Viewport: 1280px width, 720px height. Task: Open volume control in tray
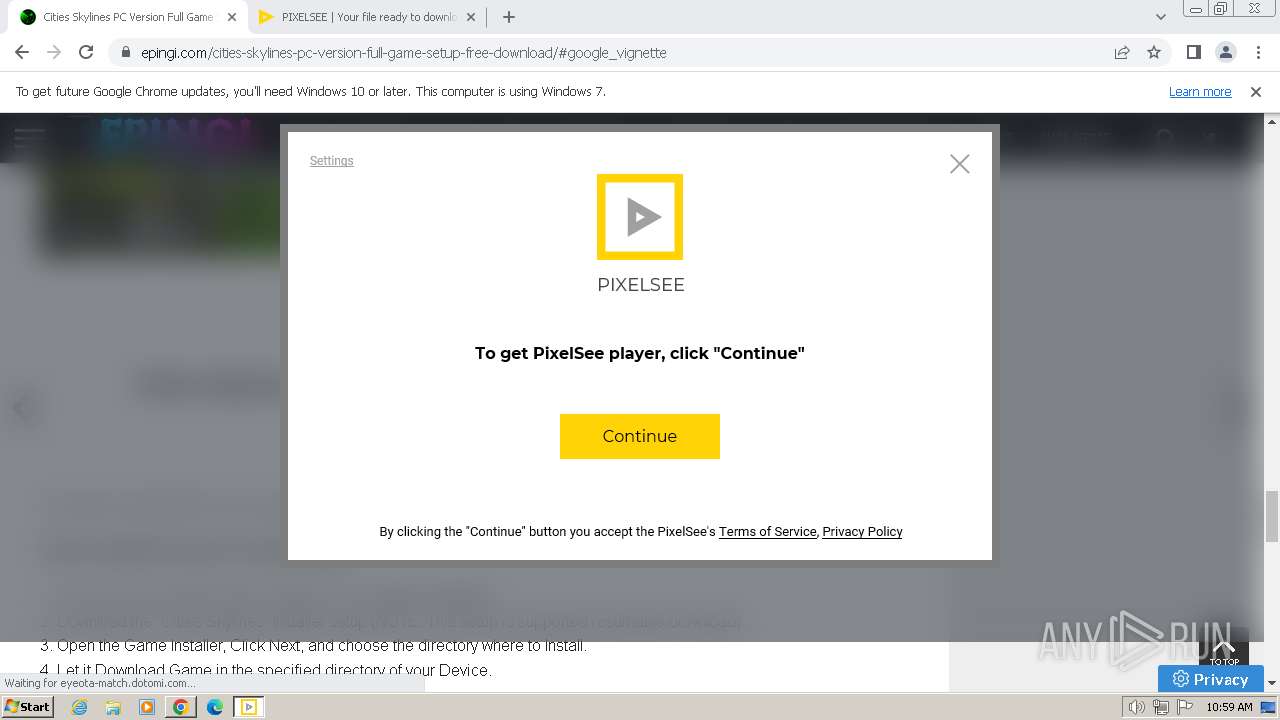1137,707
